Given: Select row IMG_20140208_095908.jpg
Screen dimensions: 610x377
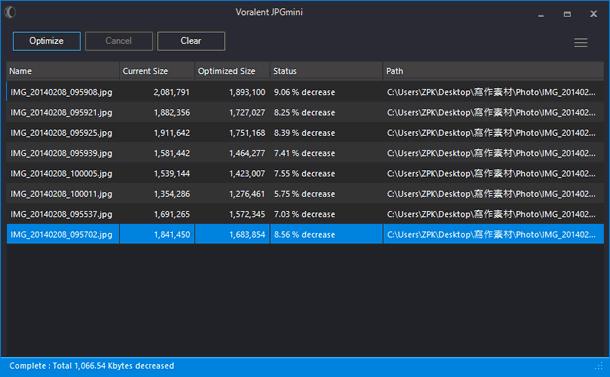Looking at the screenshot, I should point(305,92).
